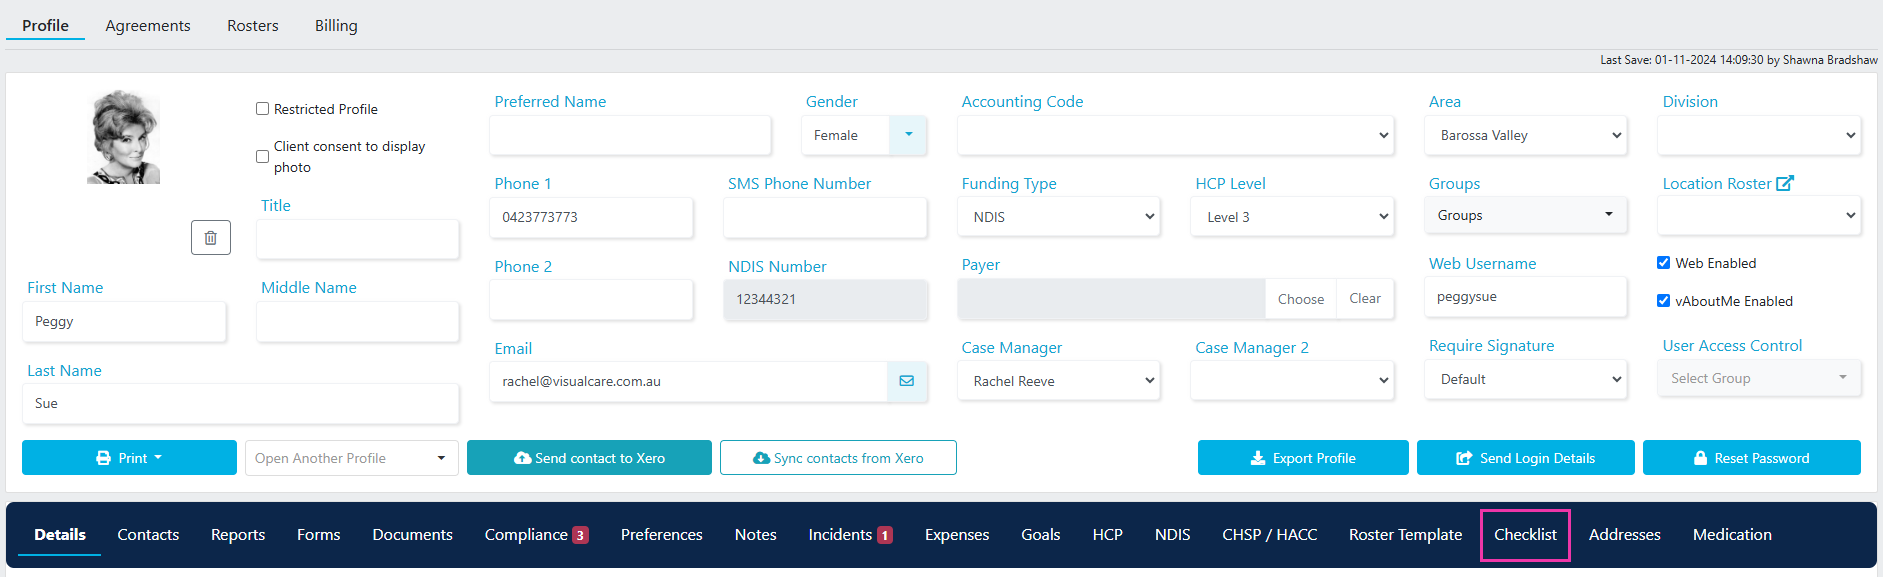Switch to the Billing top tab
This screenshot has width=1883, height=577.
(x=336, y=26)
